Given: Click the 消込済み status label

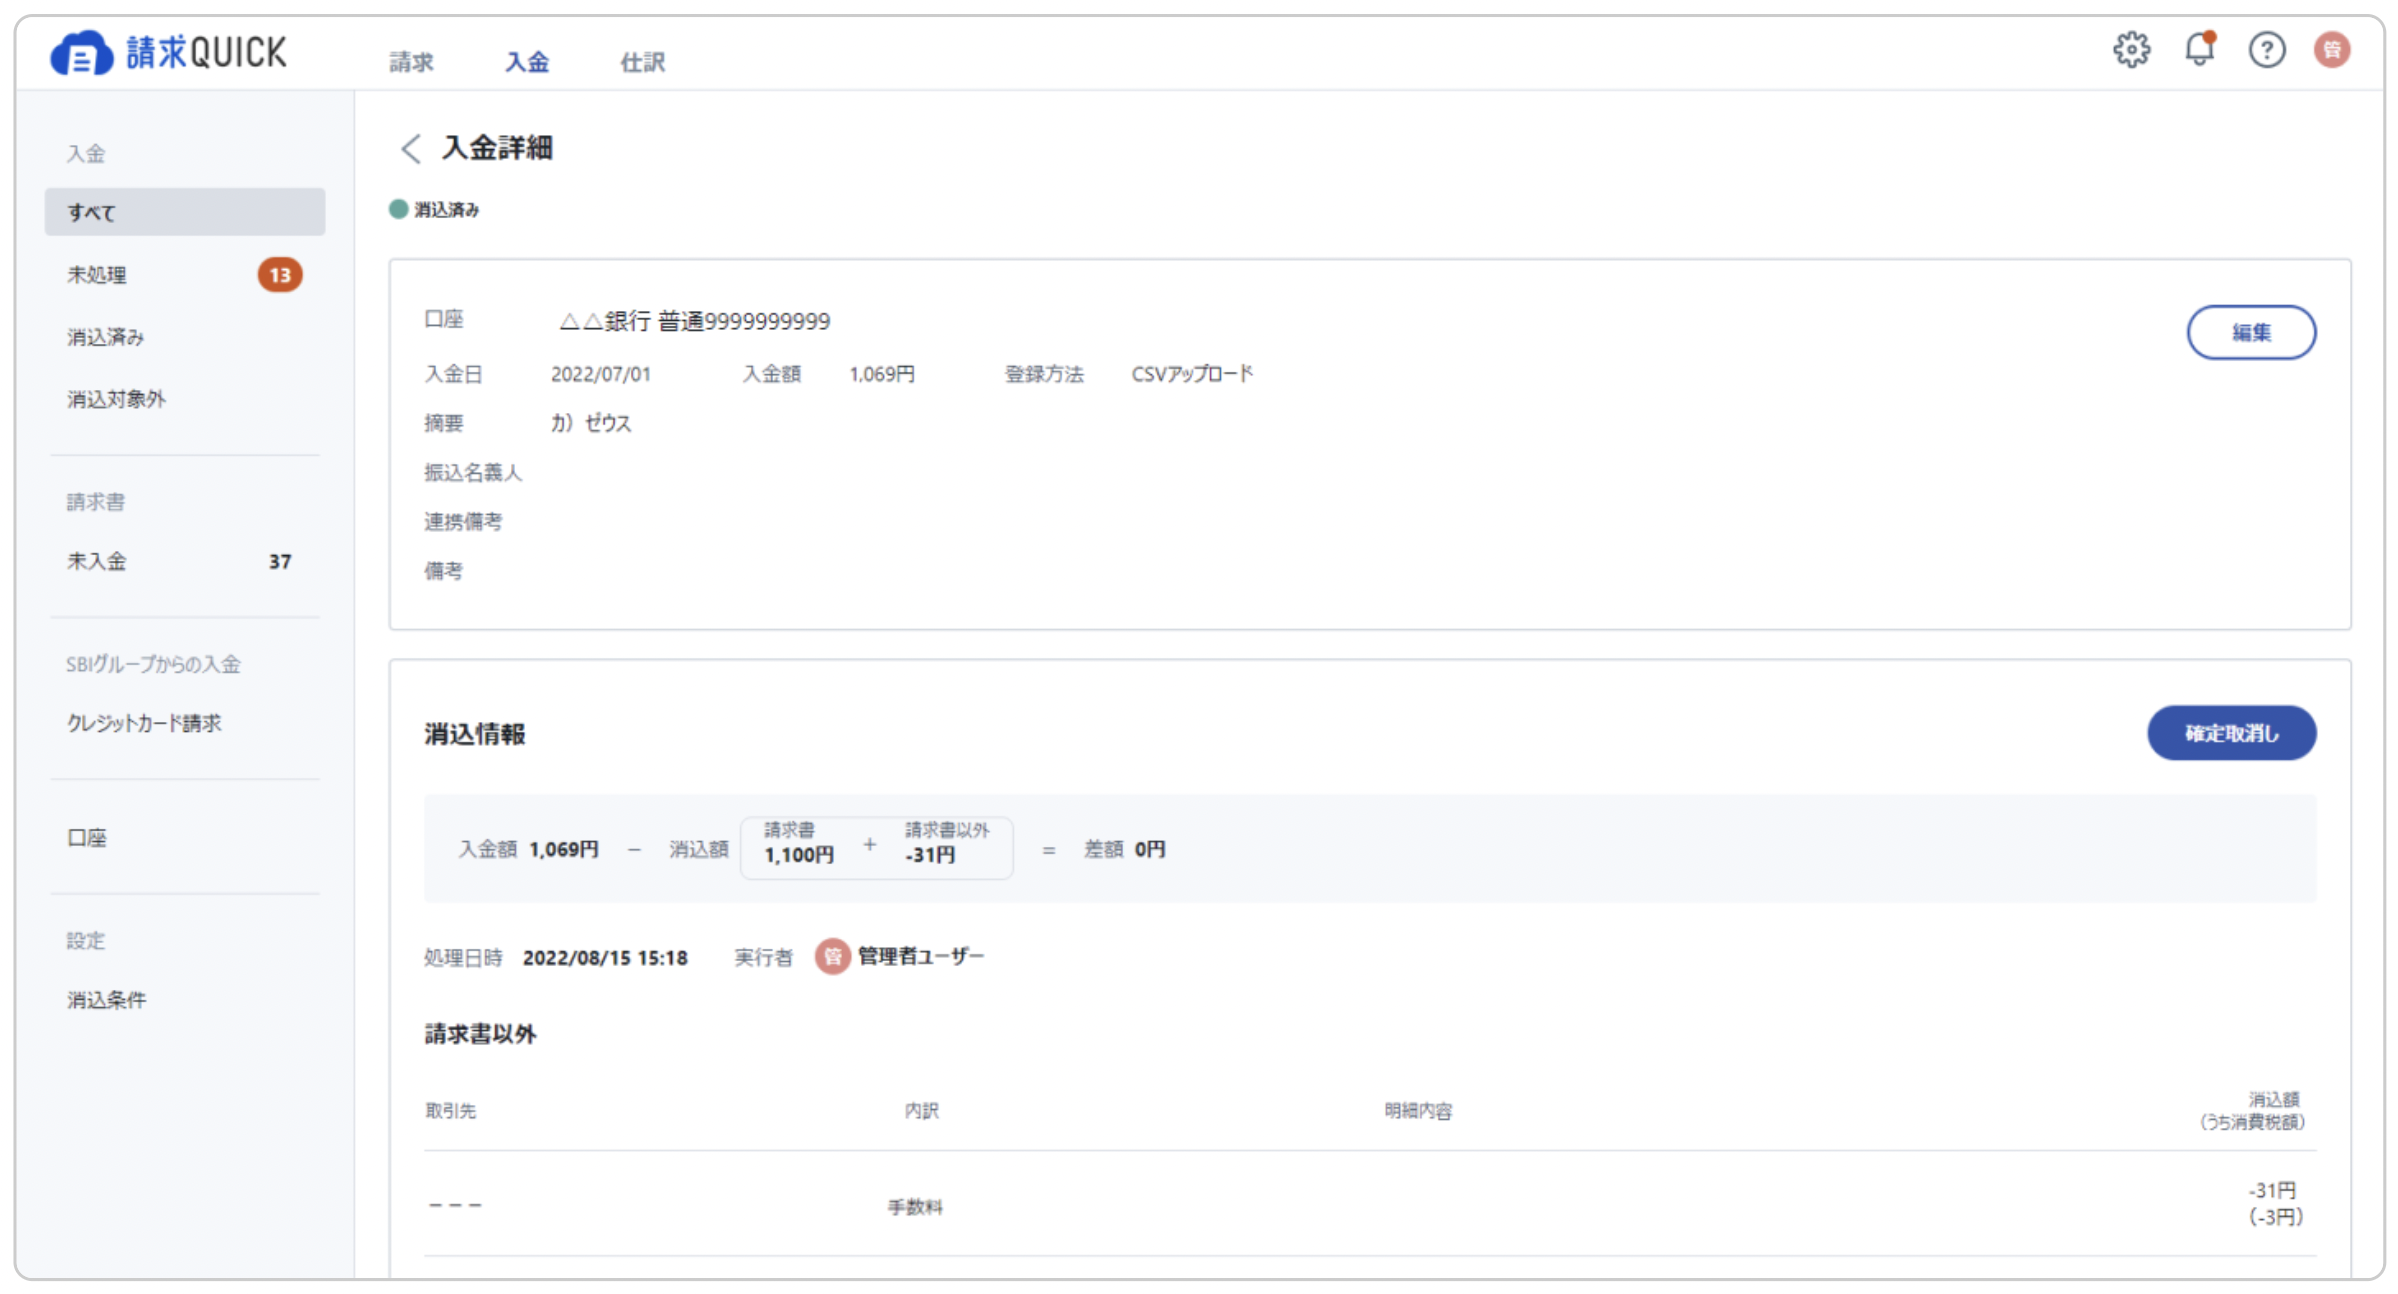Looking at the screenshot, I should click(x=446, y=210).
